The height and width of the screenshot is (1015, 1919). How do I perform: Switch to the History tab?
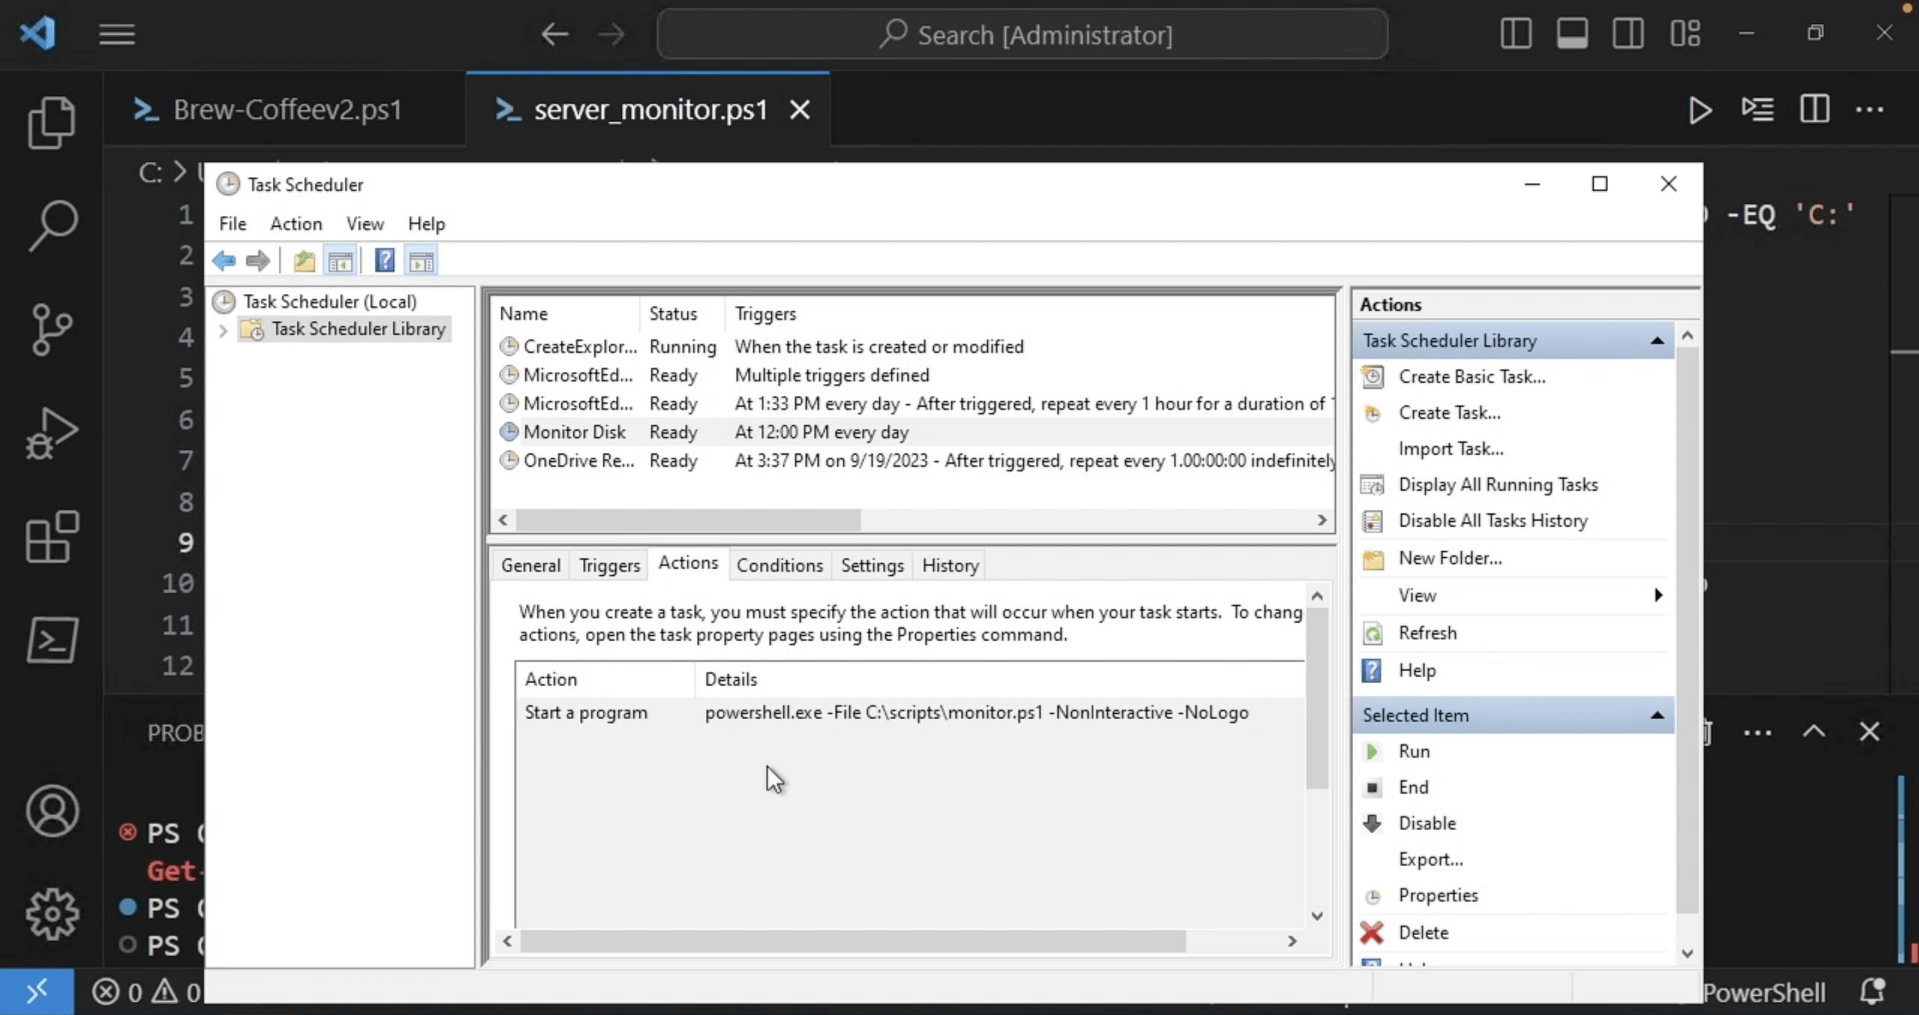950,566
